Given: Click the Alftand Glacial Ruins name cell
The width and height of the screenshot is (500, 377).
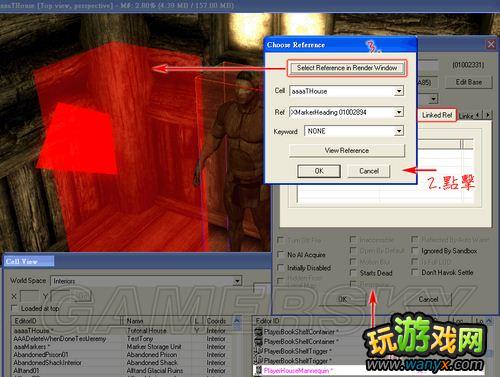Looking at the screenshot, I should 155,371.
